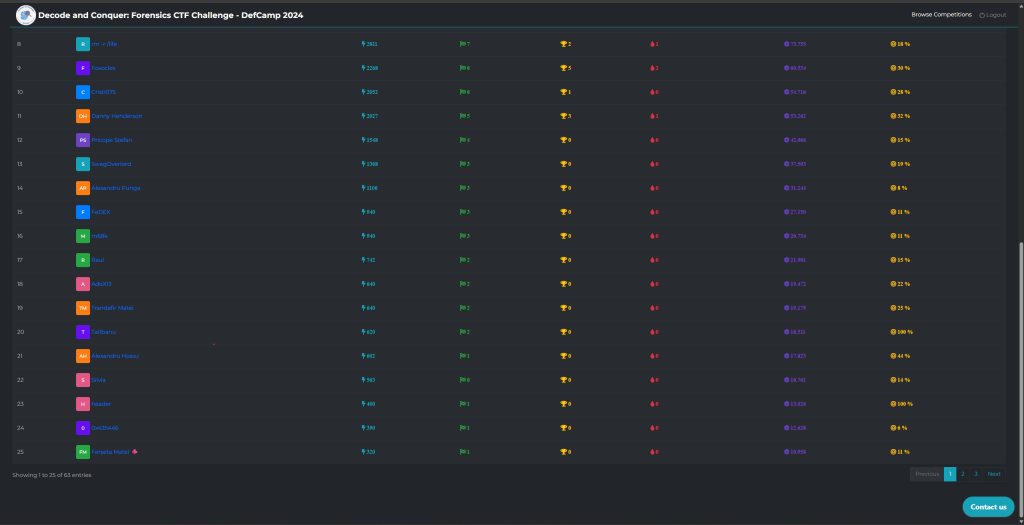Image resolution: width=1024 pixels, height=525 pixels.
Task: Open the FeDEX player profile link
Action: (100, 212)
